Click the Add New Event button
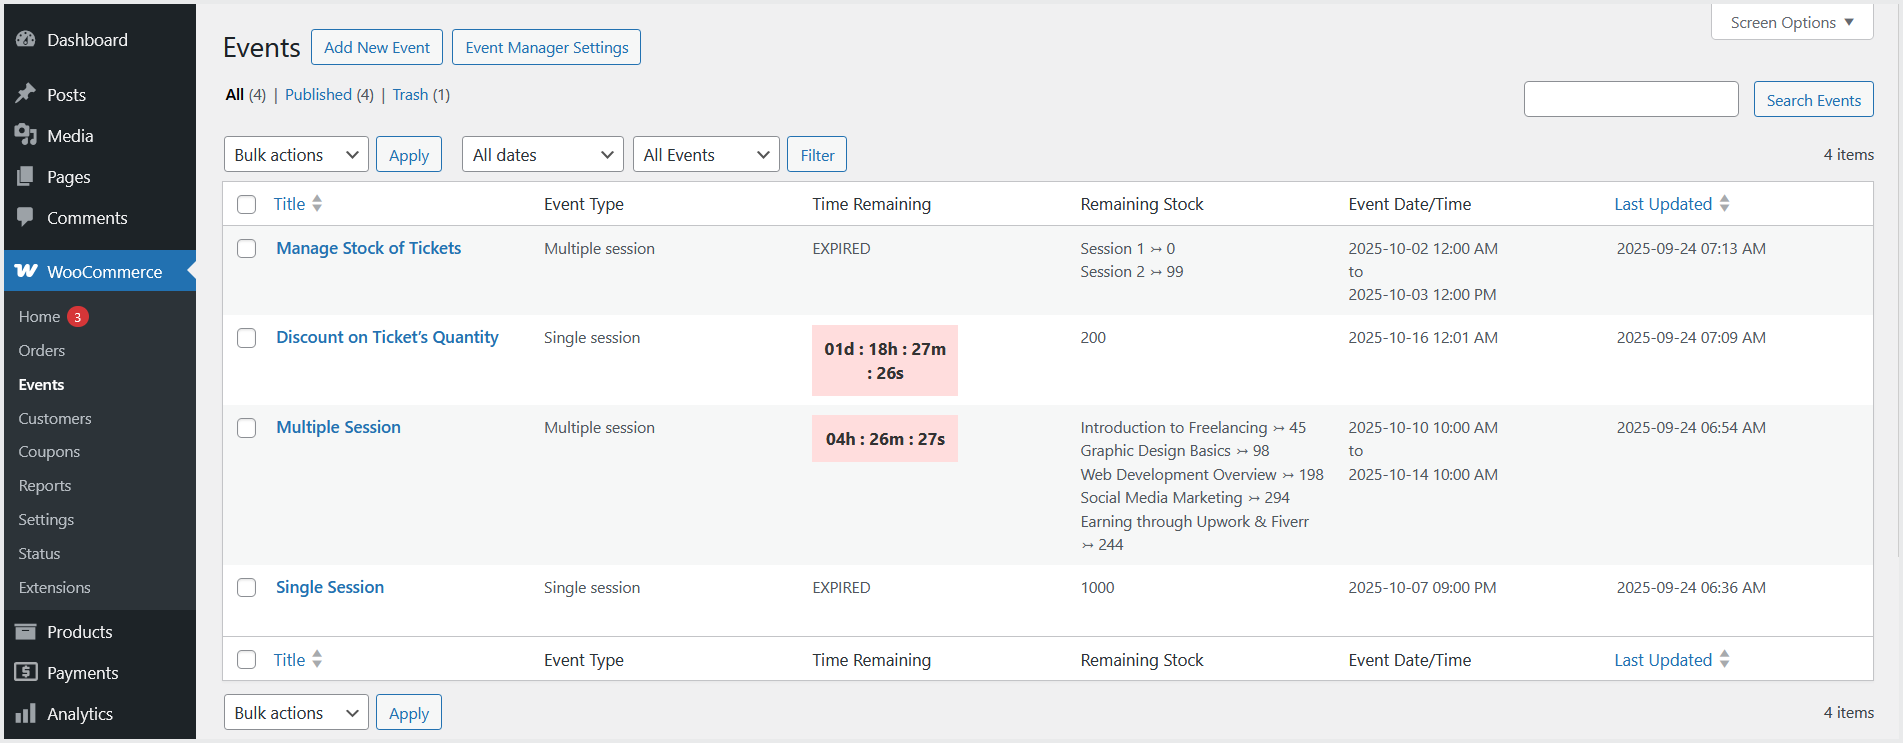Screen dimensions: 1903x743 click(x=377, y=48)
